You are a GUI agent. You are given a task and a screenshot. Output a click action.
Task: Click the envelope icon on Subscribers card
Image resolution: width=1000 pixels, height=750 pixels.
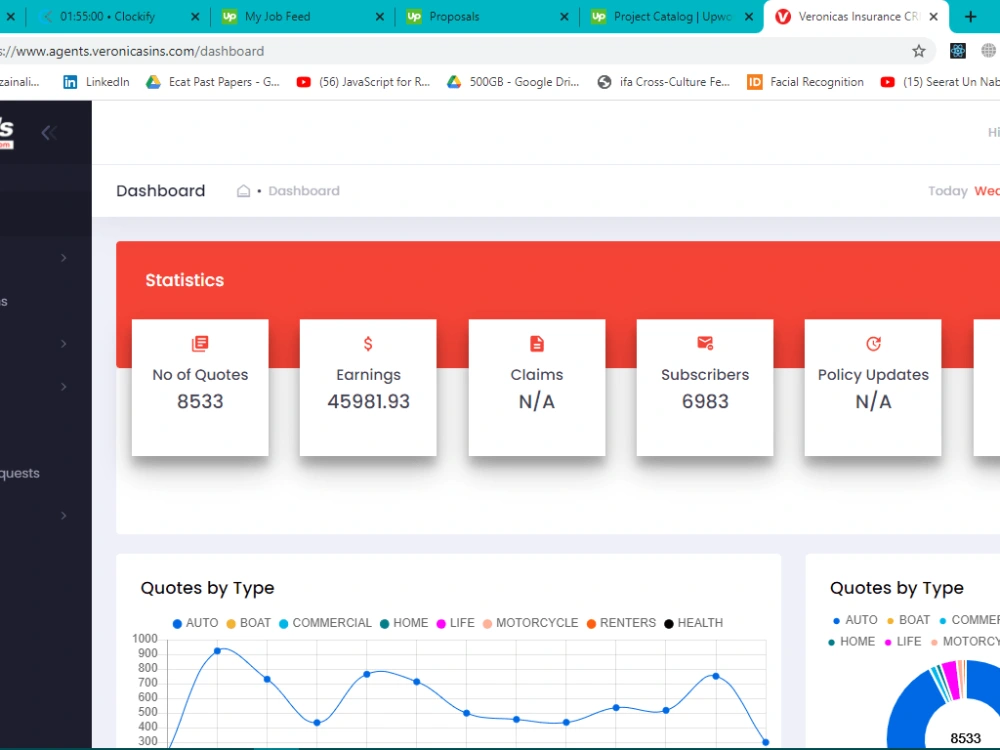click(705, 342)
